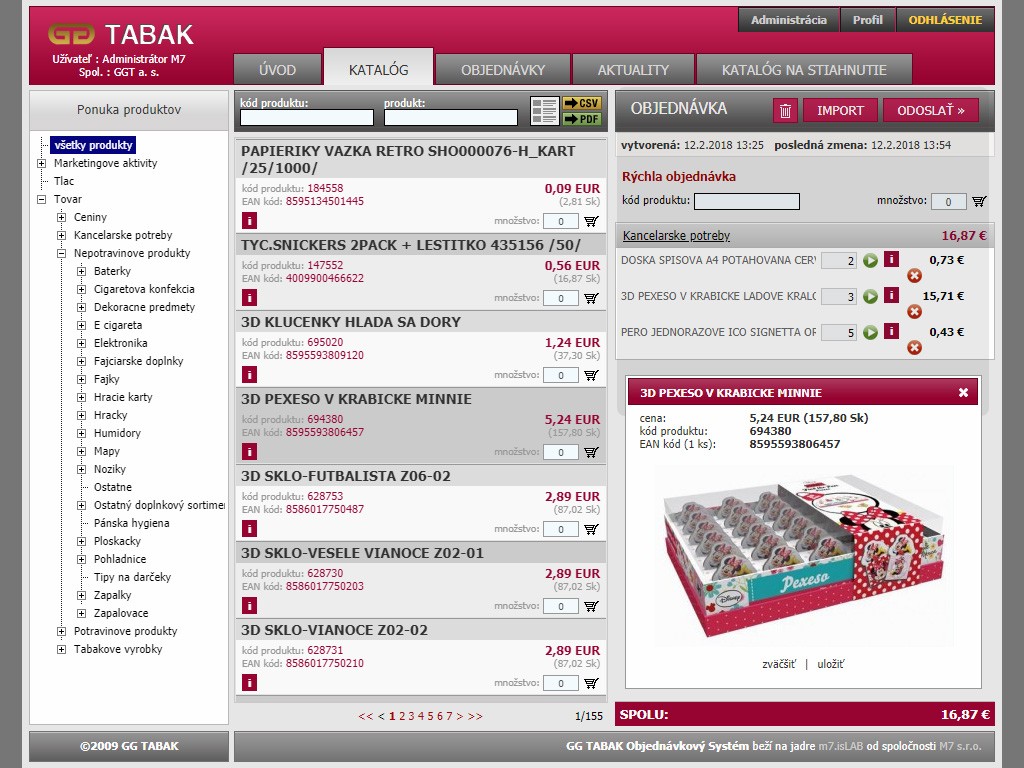Image resolution: width=1024 pixels, height=768 pixels.
Task: Switch to OBJEDNÁVKY tab
Action: pyautogui.click(x=503, y=70)
